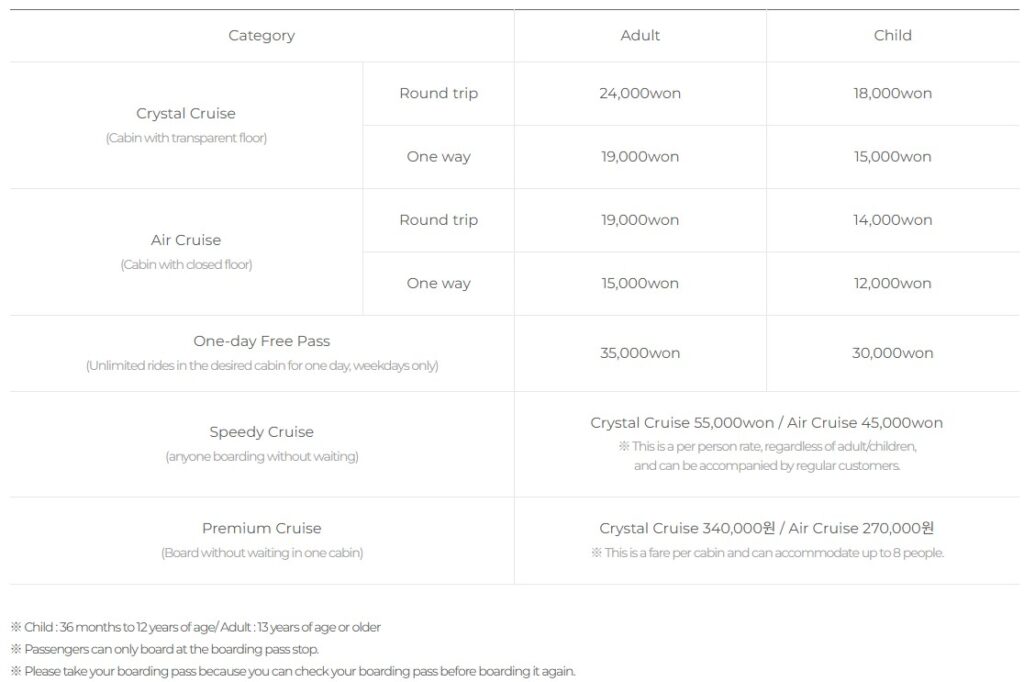Click the 18,000won child price

[x=893, y=93]
